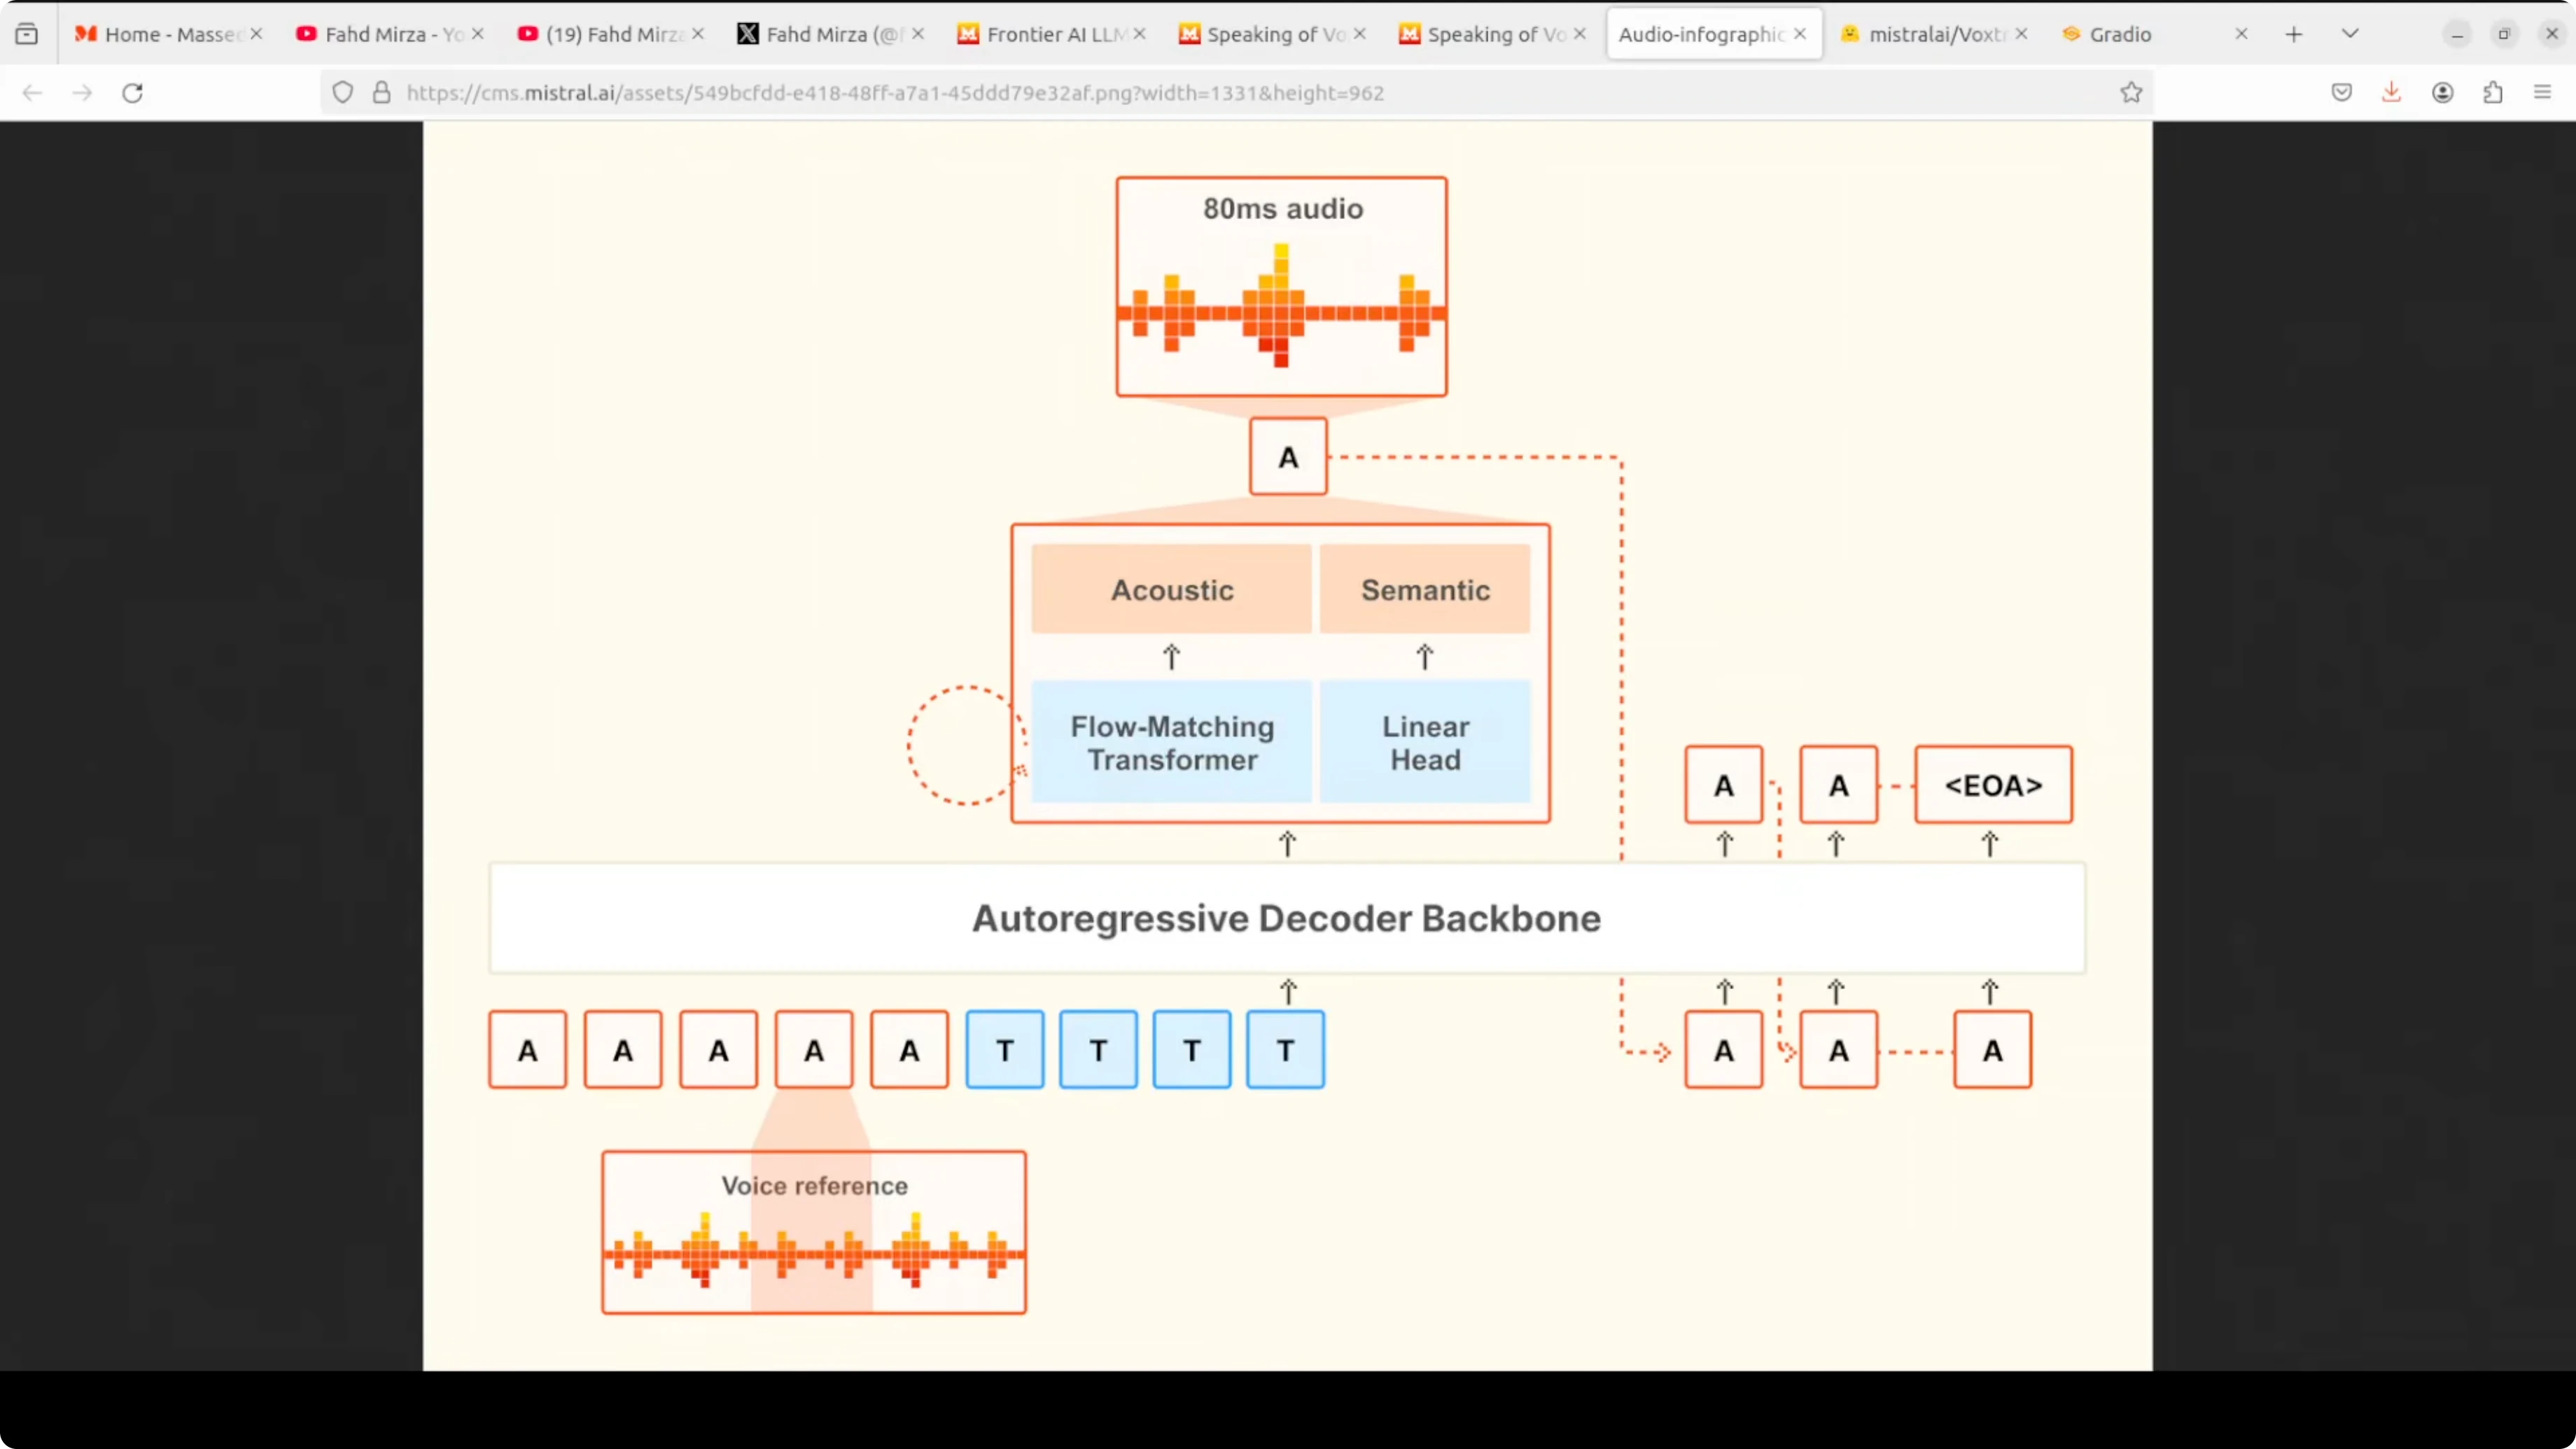Open the Firefox account icon
This screenshot has height=1449, width=2576.
tap(2442, 93)
